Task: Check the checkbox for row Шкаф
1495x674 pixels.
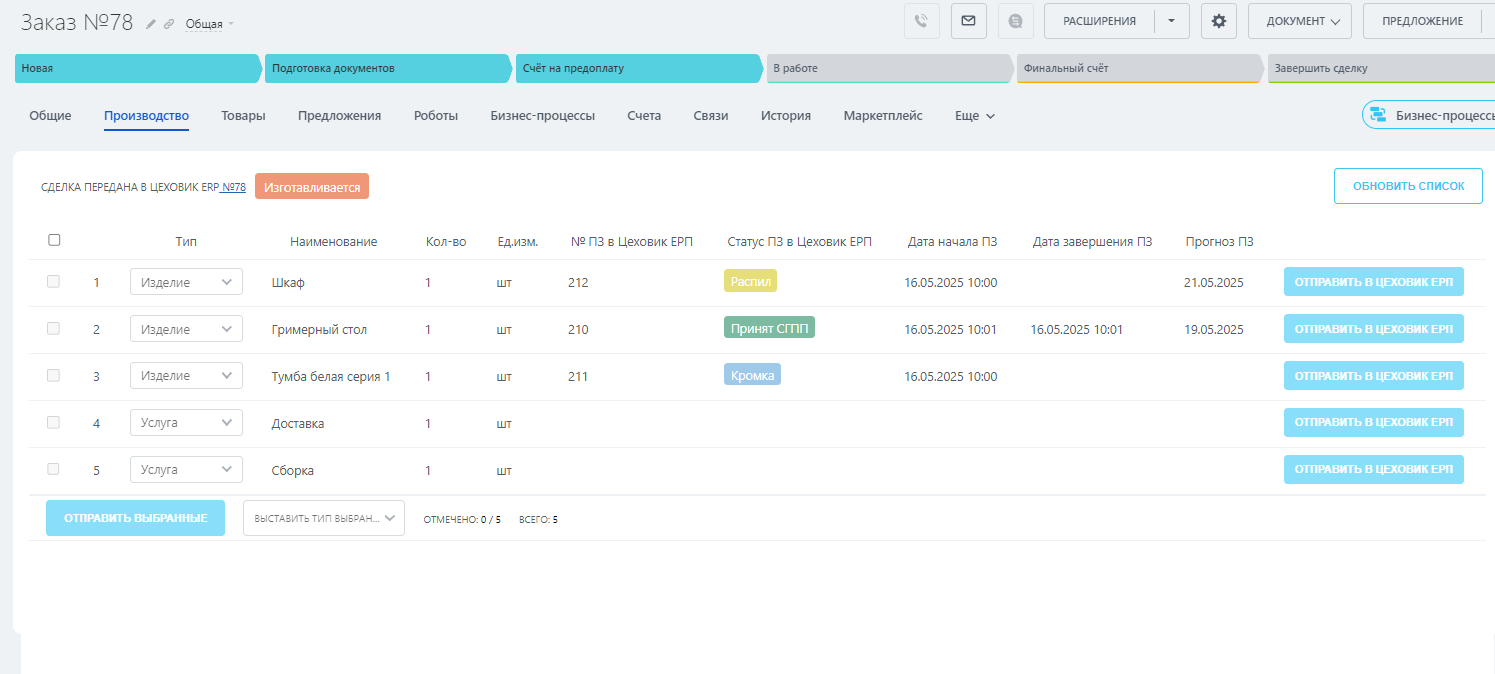Action: pos(54,282)
